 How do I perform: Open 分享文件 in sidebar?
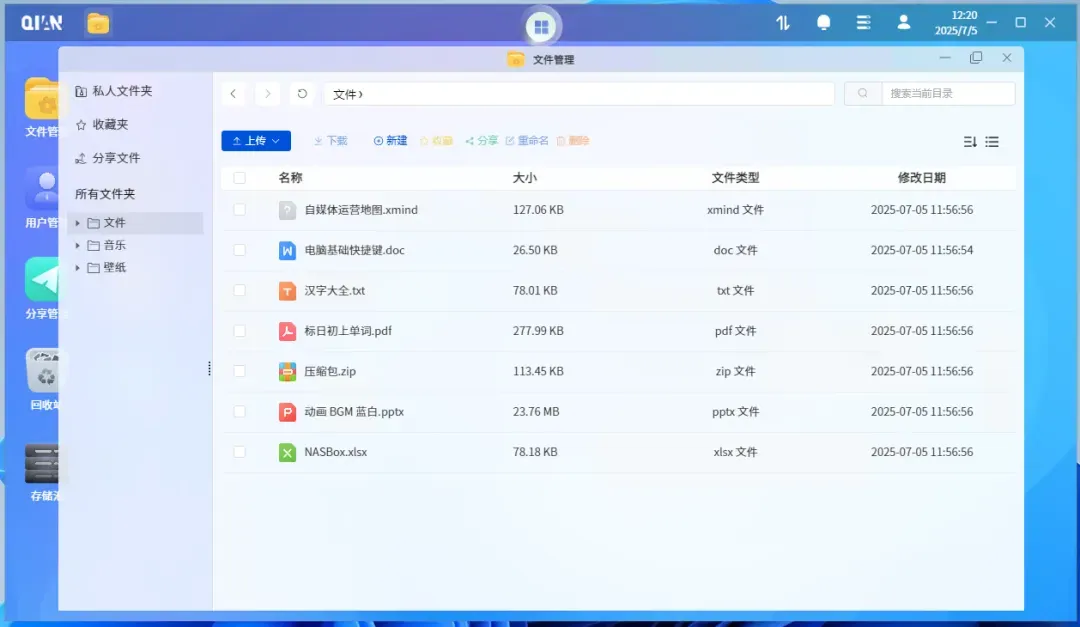[107, 158]
